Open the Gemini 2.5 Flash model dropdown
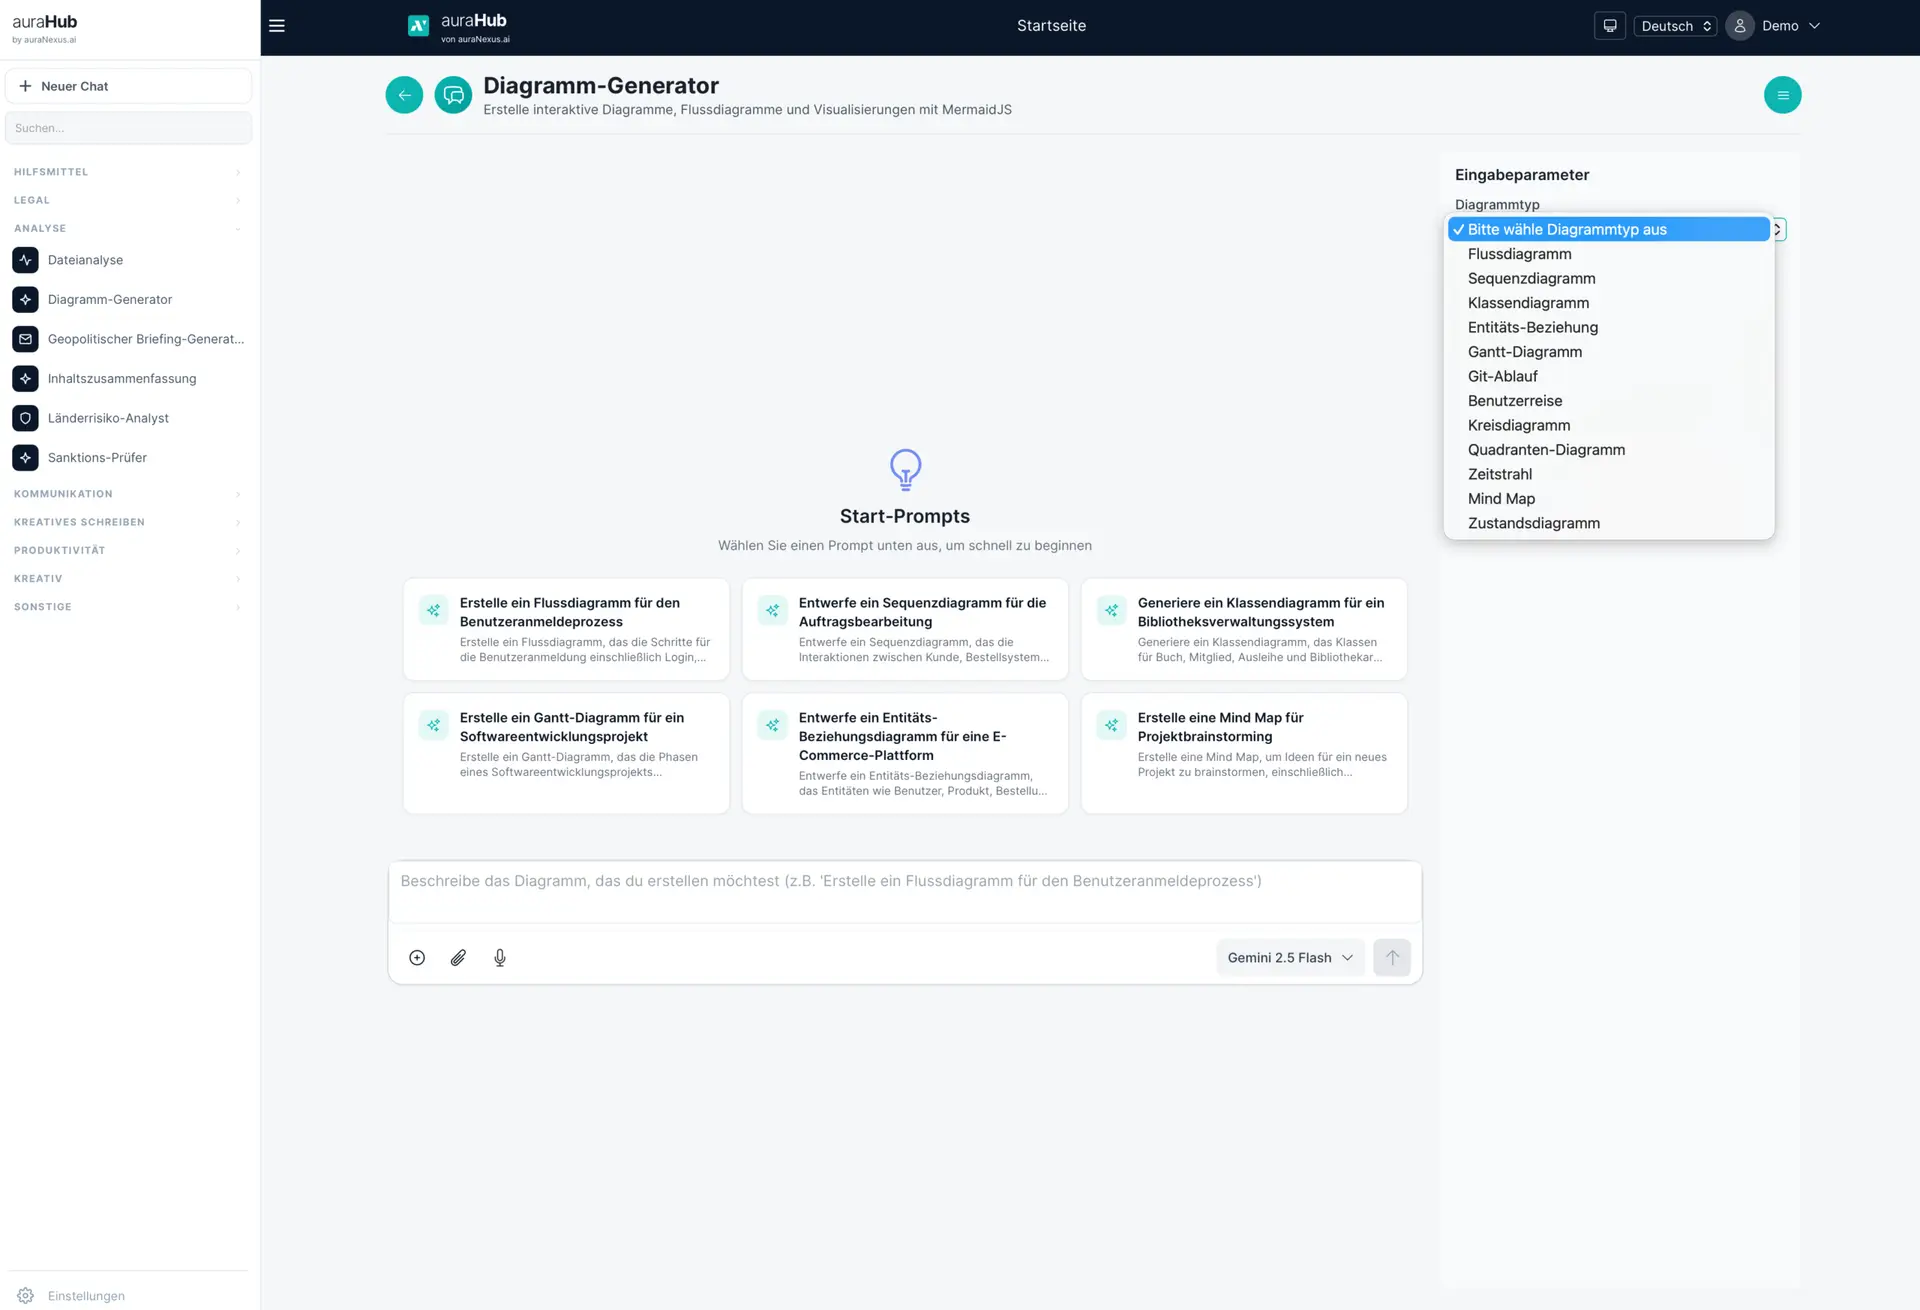This screenshot has width=1920, height=1310. click(1290, 957)
